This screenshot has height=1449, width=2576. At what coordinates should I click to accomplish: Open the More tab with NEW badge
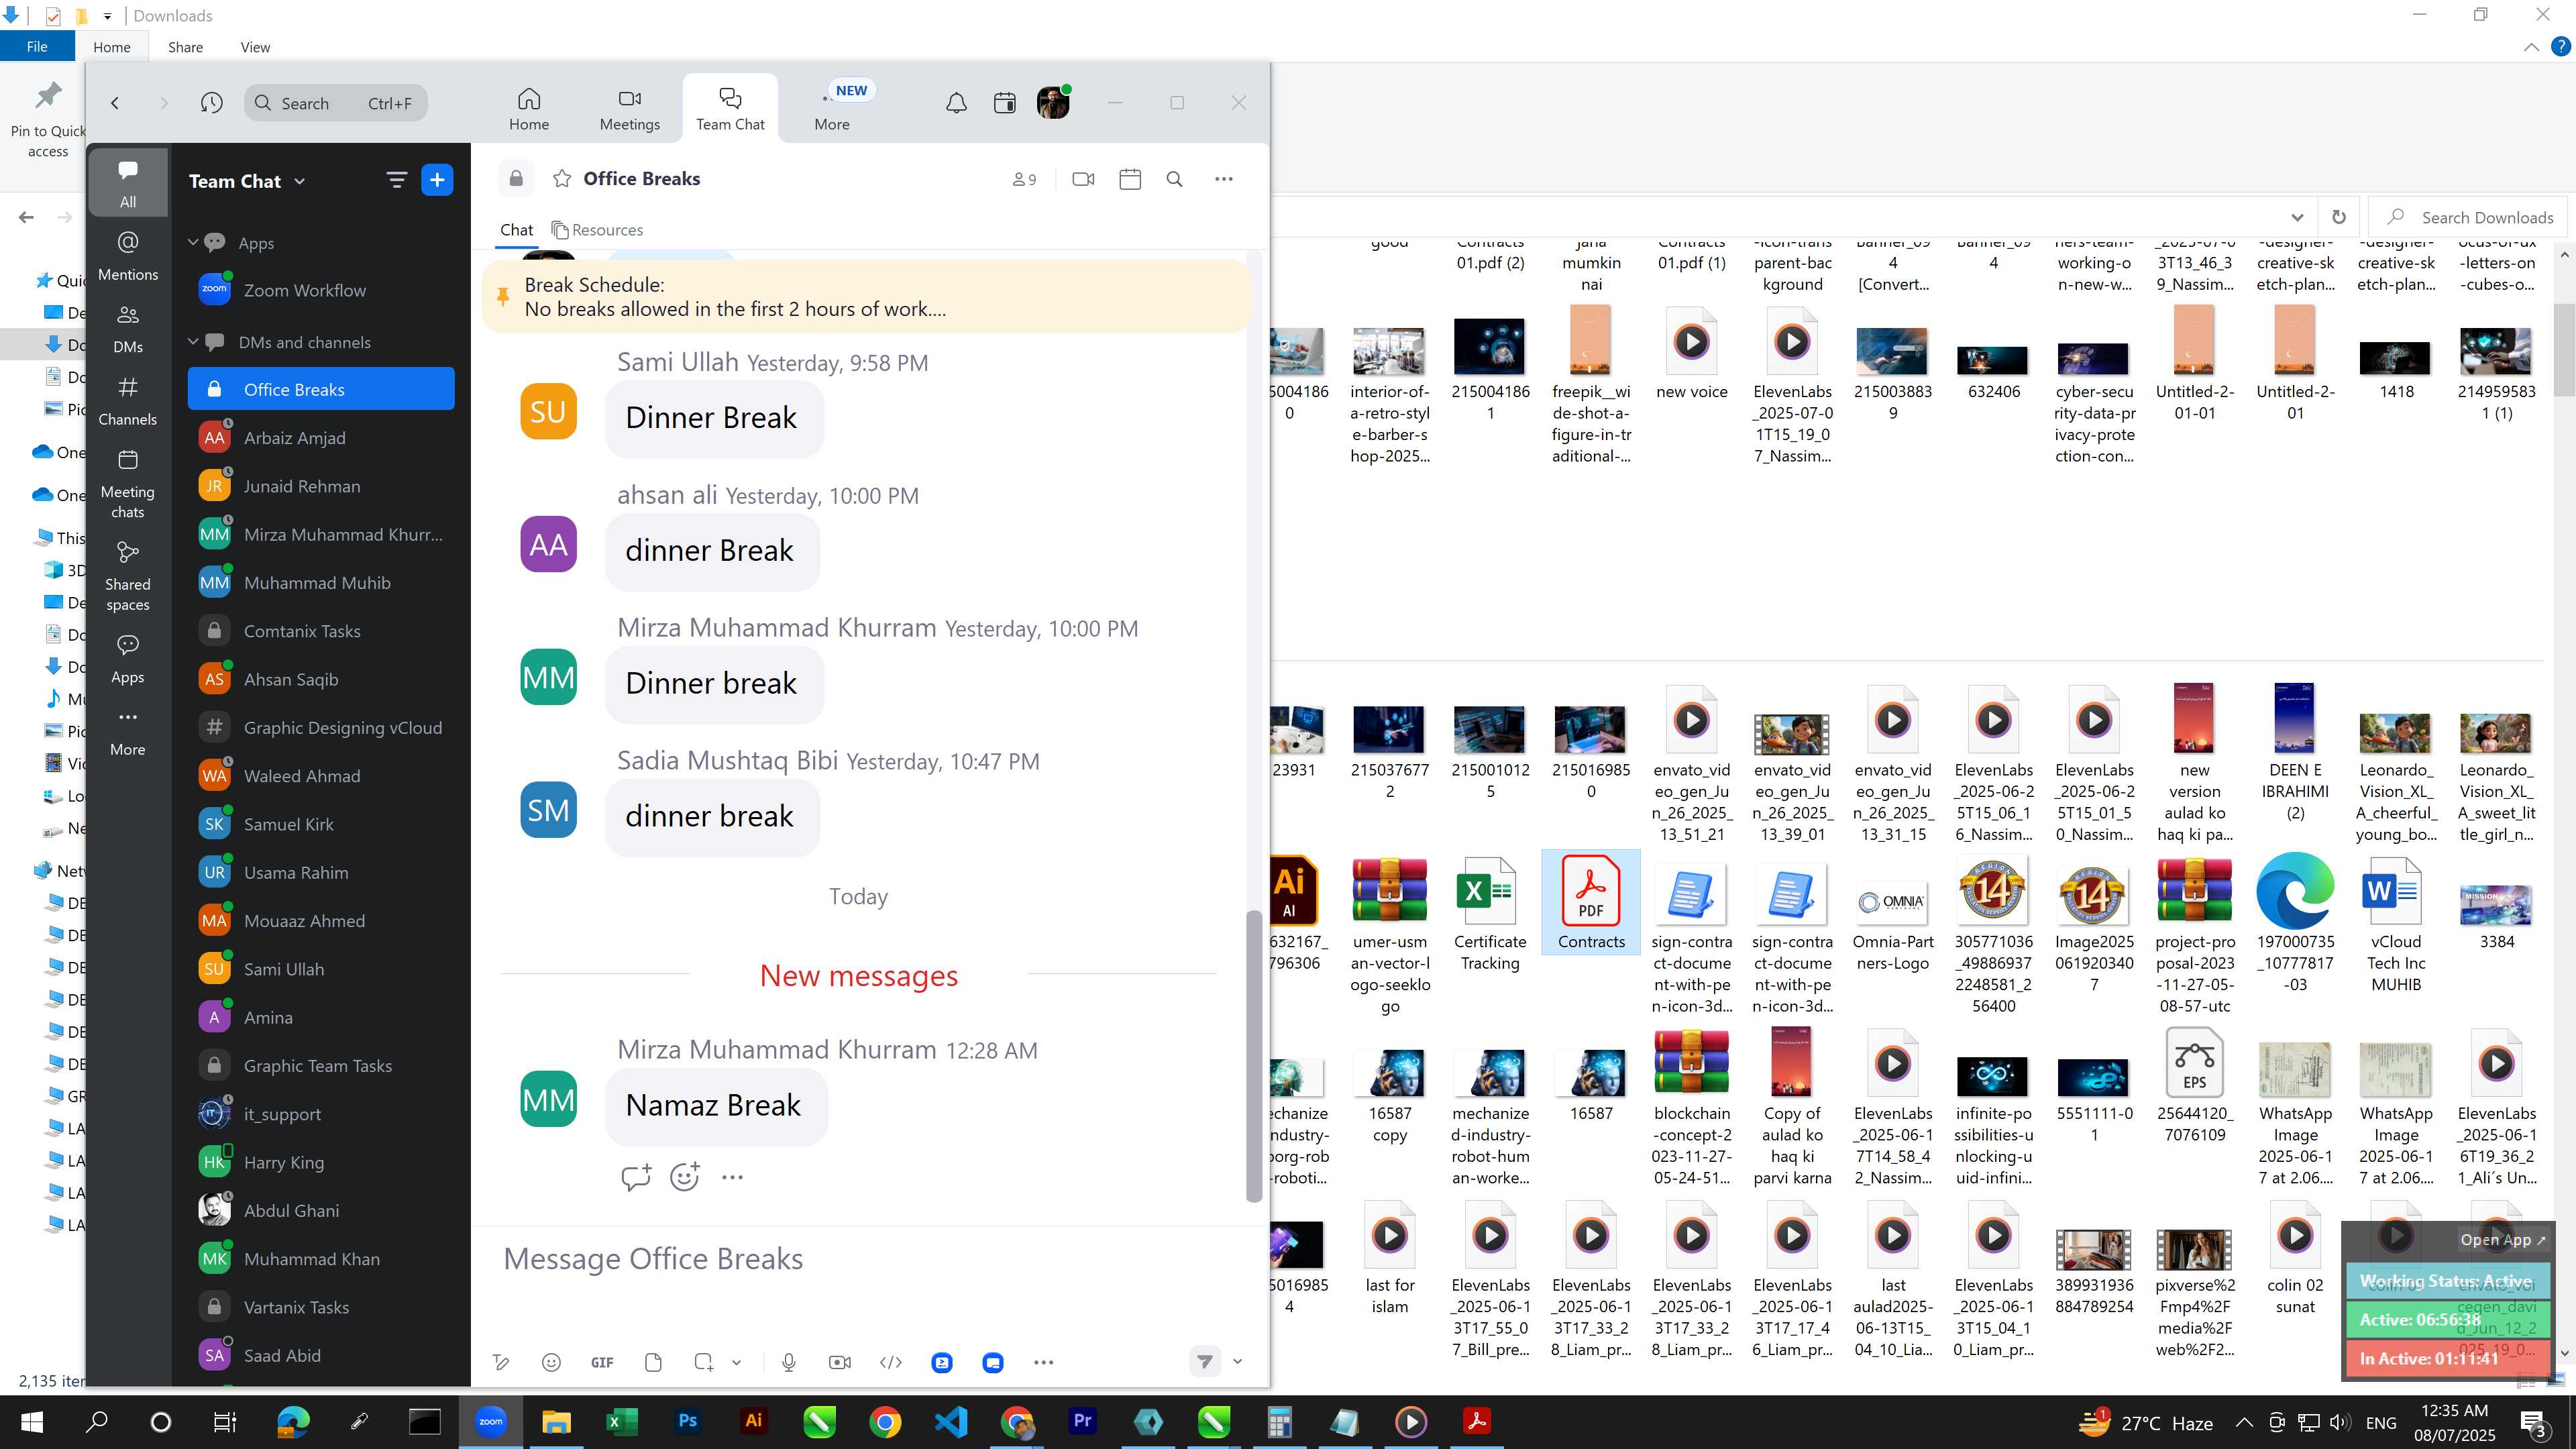[832, 109]
